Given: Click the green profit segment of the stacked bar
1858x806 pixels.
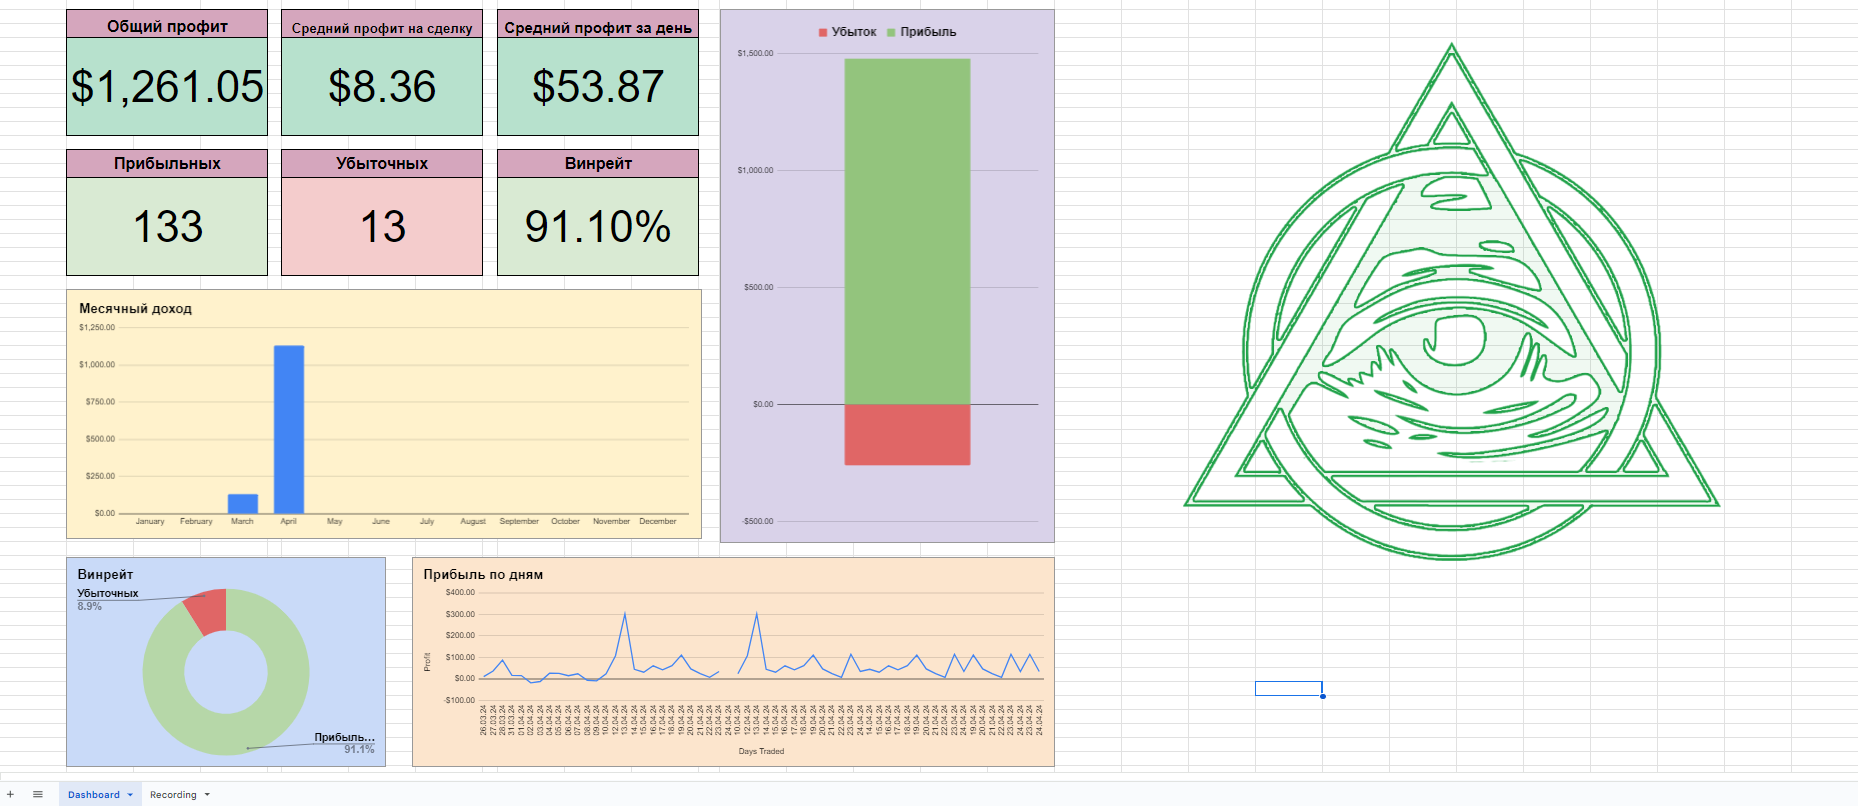Looking at the screenshot, I should coord(907,231).
